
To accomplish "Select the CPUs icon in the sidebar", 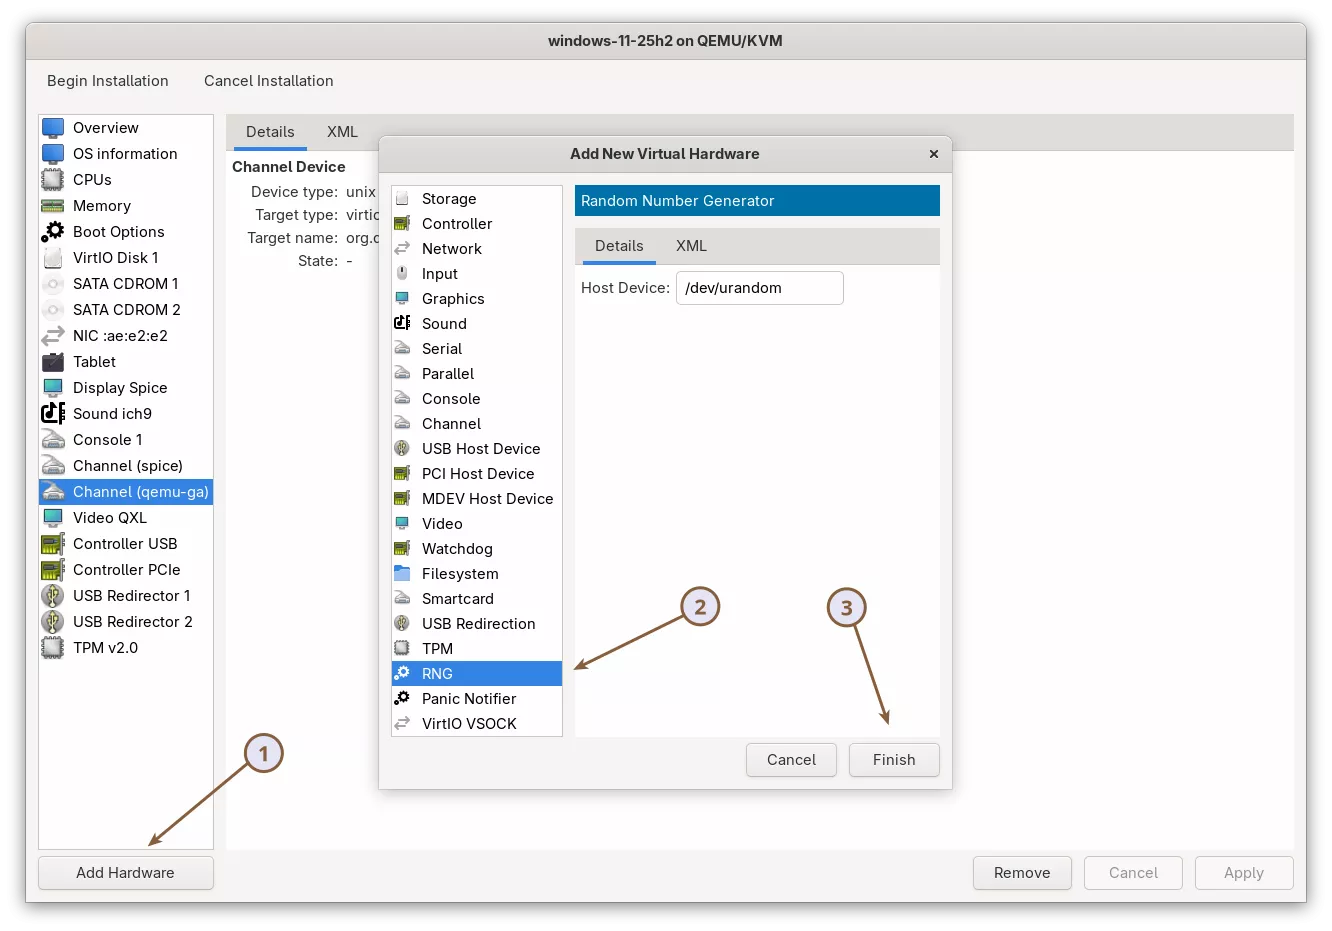I will (x=52, y=180).
